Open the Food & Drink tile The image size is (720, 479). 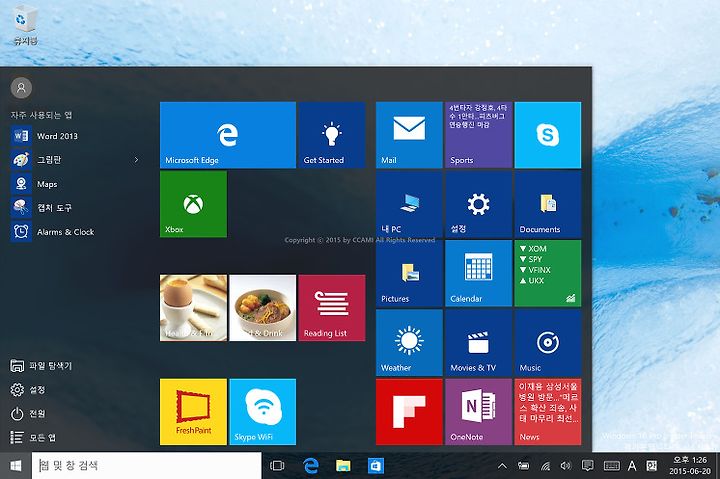pyautogui.click(x=263, y=308)
